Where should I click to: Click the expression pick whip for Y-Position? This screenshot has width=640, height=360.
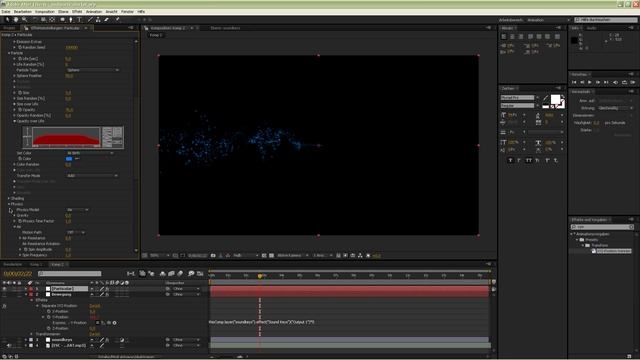coord(109,323)
